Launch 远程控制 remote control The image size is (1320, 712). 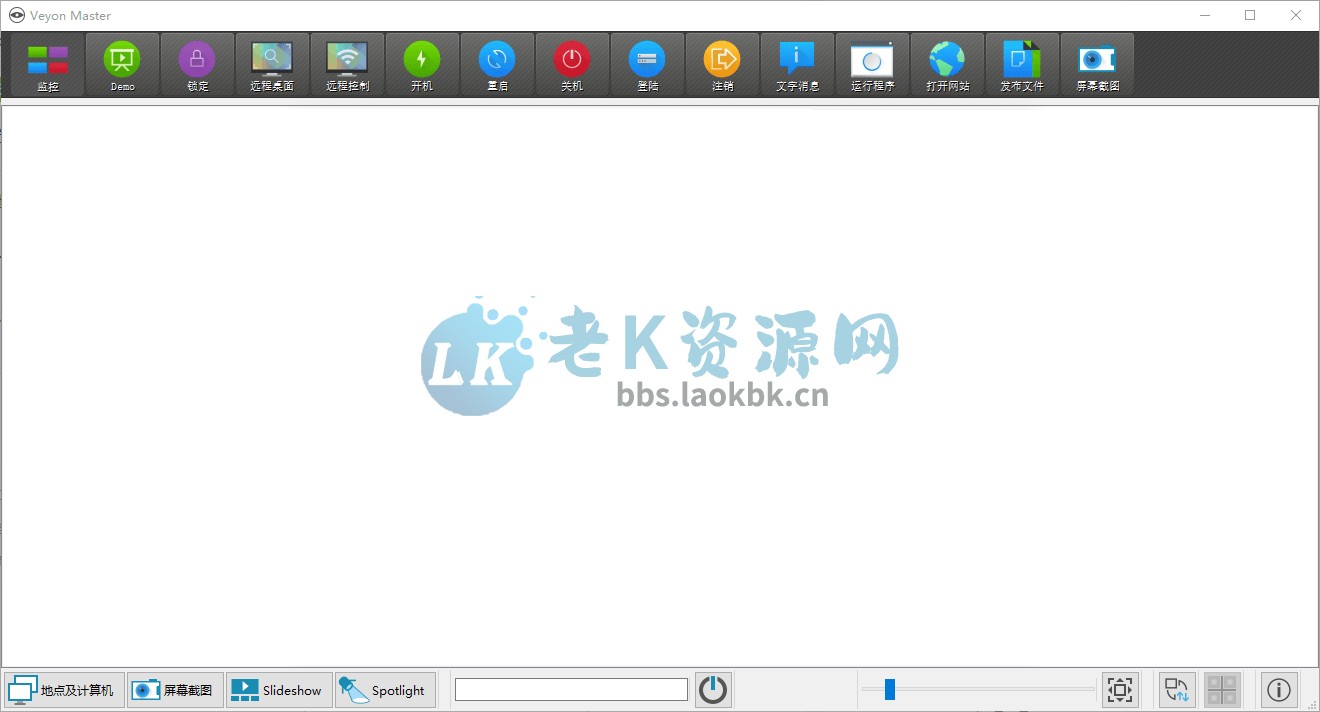click(347, 65)
